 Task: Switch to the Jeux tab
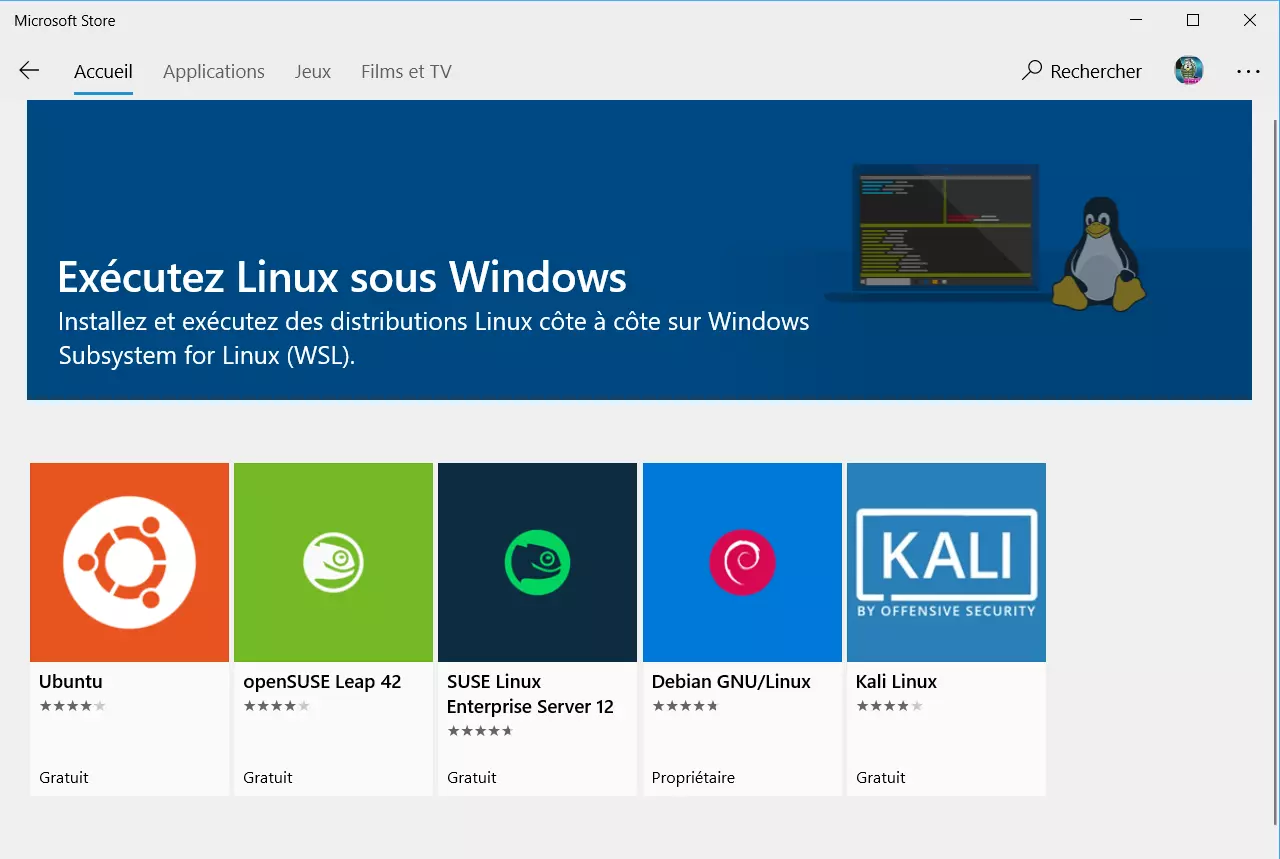click(313, 72)
